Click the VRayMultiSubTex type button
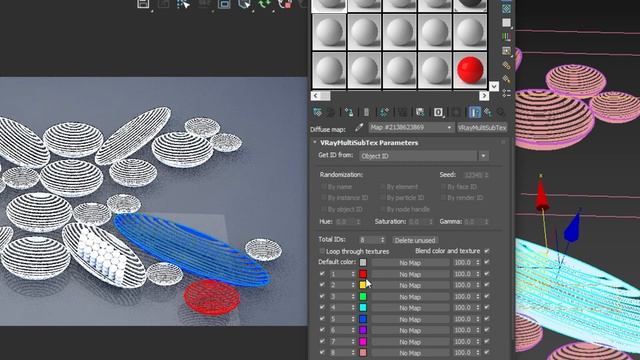The width and height of the screenshot is (640, 360). point(482,128)
